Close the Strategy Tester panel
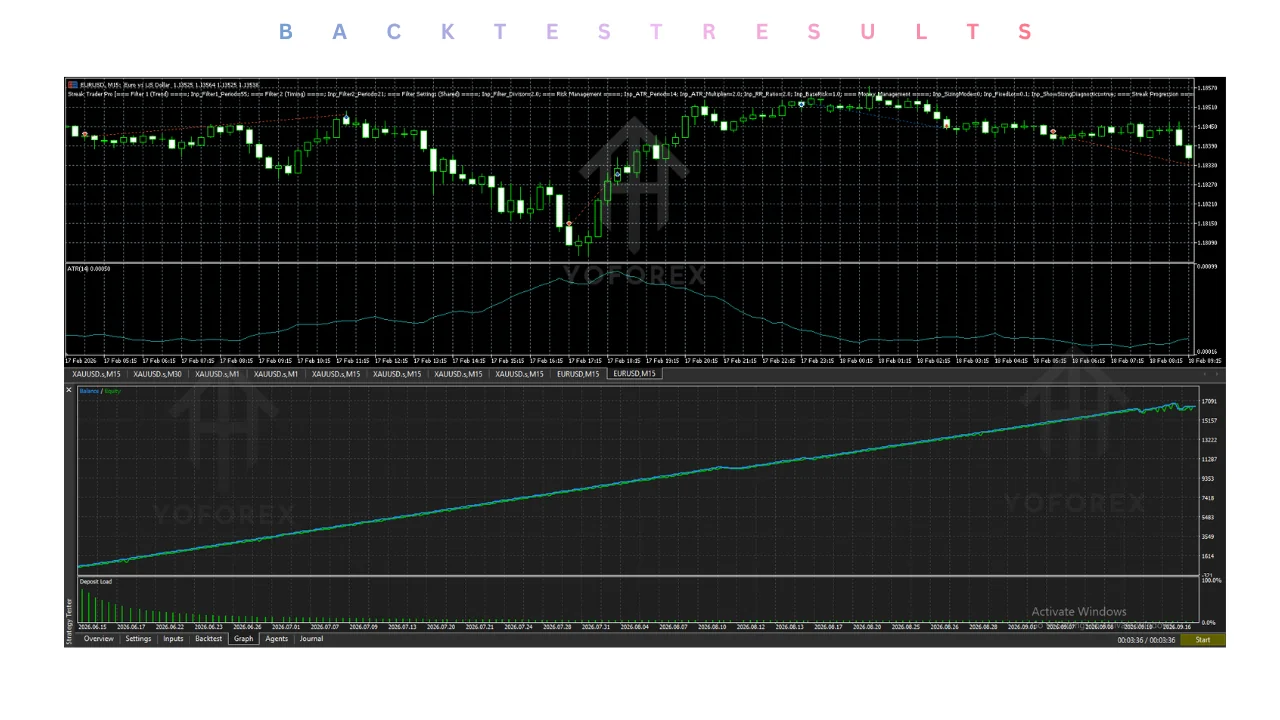This screenshot has height=720, width=1280. [69, 390]
